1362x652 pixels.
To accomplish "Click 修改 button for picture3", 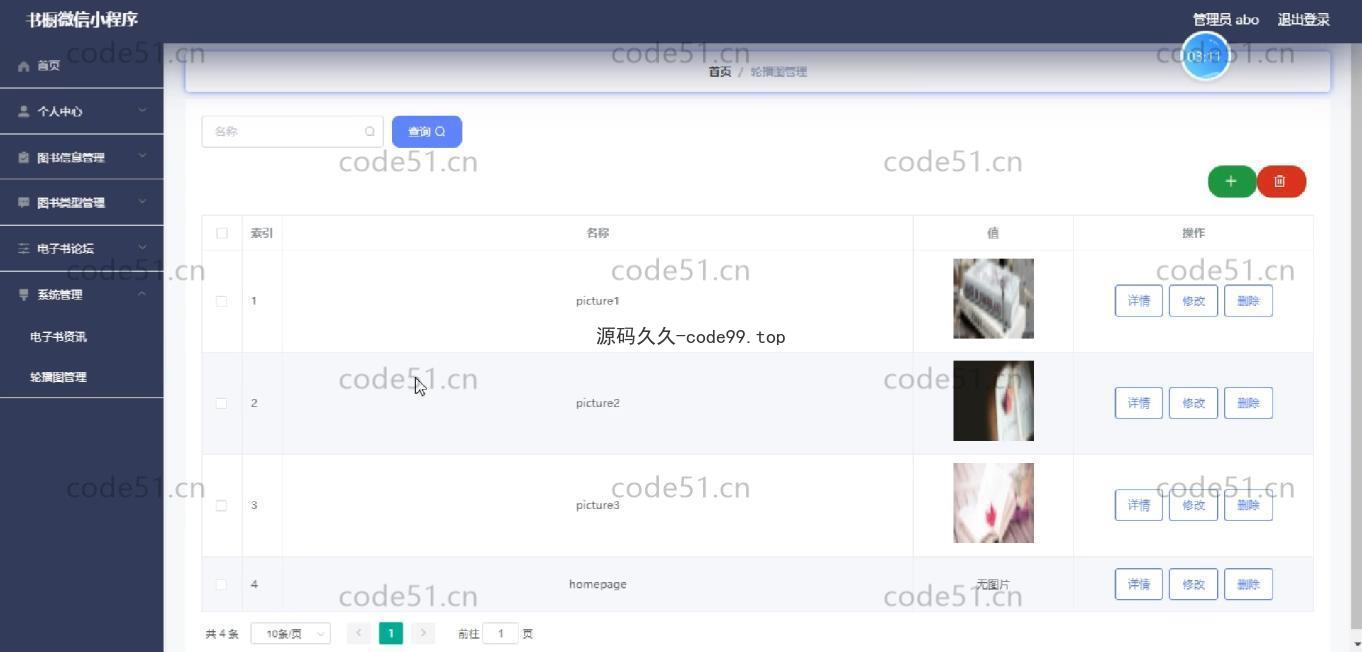I will point(1193,505).
